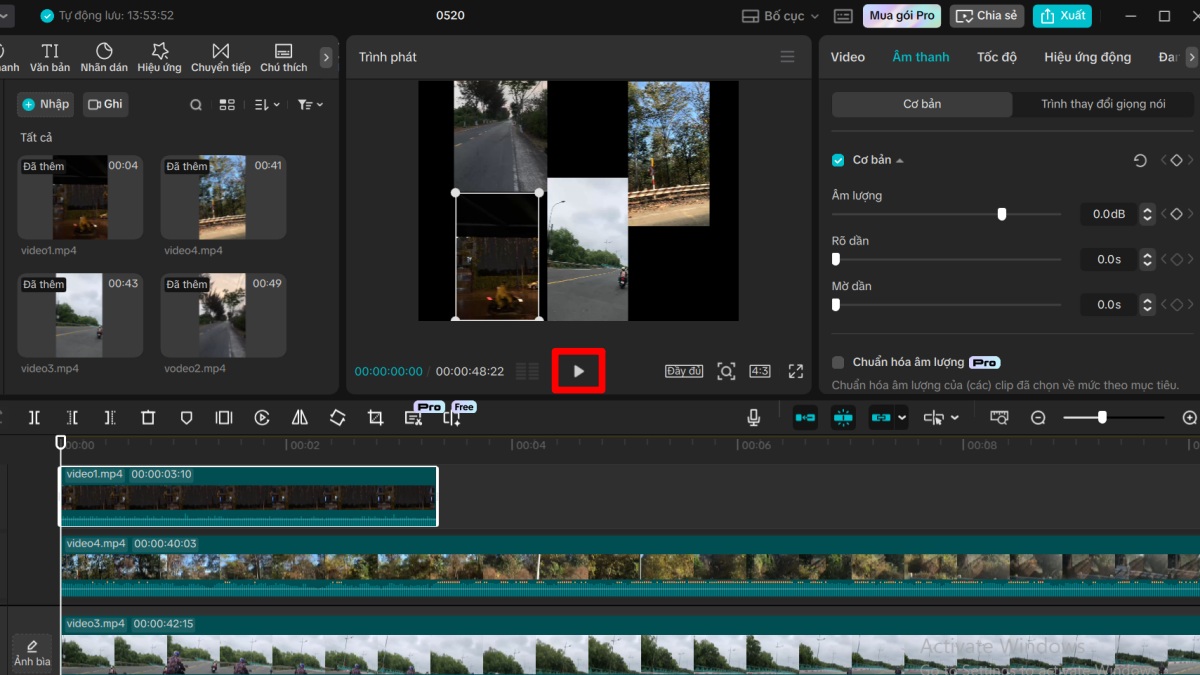1200x675 pixels.
Task: Click the mirror flip icon
Action: pos(299,417)
